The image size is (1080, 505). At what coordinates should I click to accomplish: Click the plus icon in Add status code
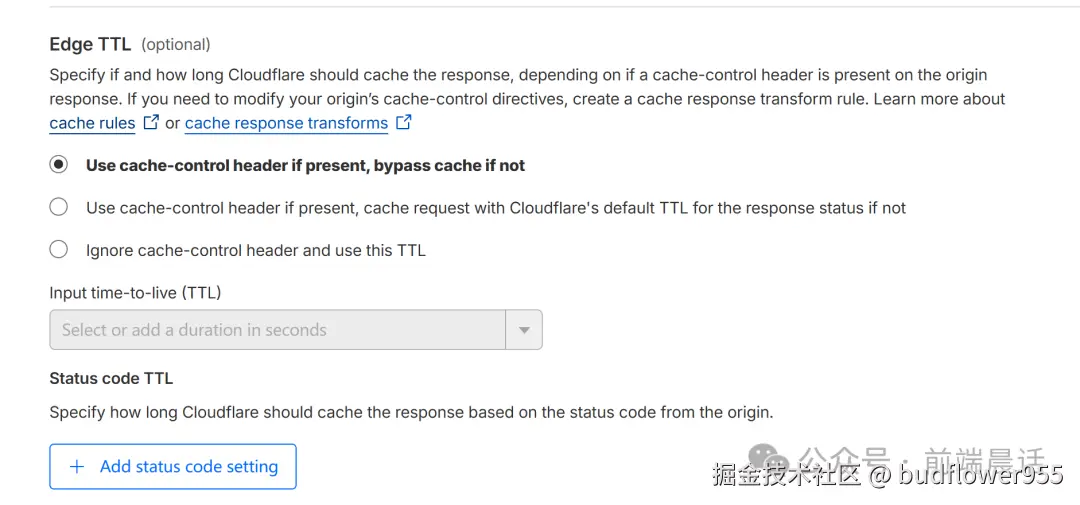click(x=77, y=466)
